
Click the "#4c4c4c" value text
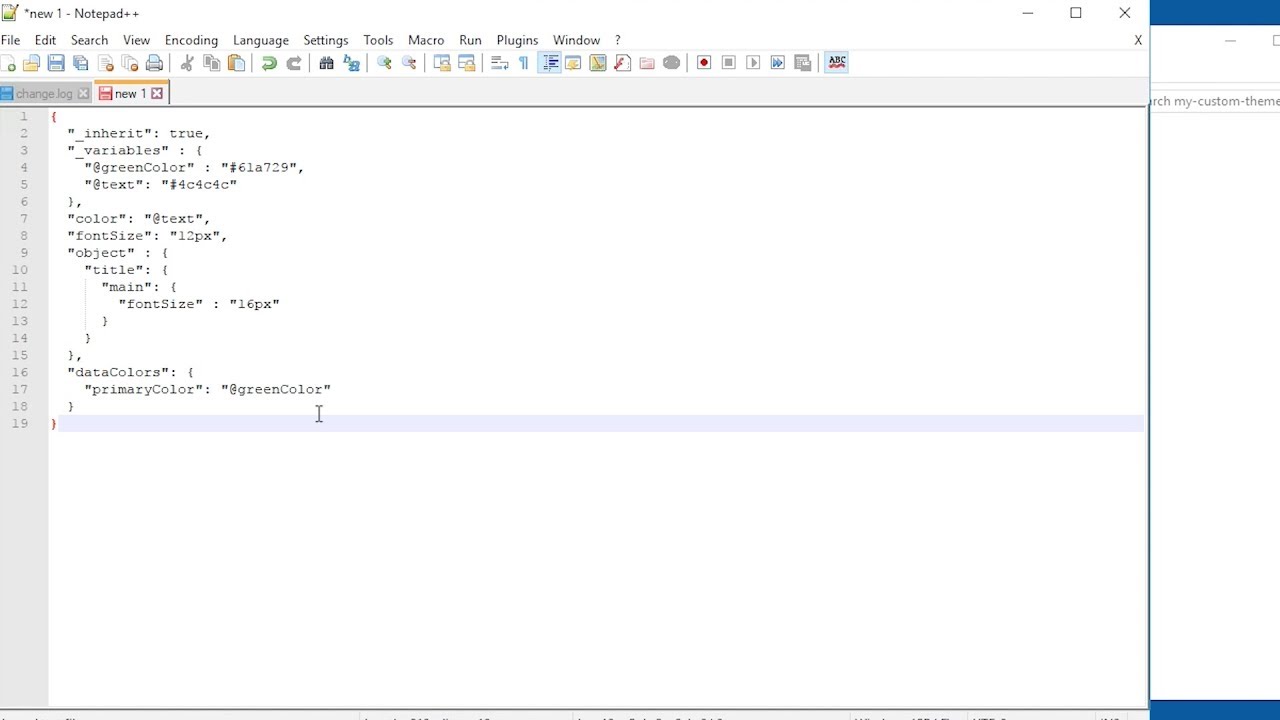(x=199, y=184)
